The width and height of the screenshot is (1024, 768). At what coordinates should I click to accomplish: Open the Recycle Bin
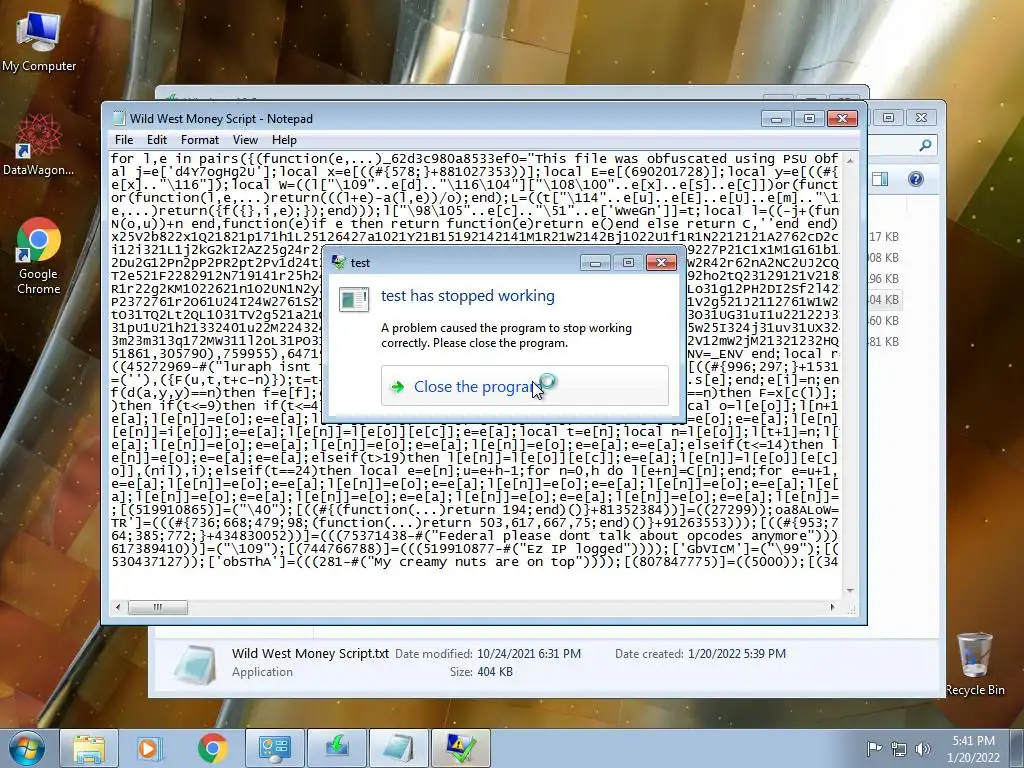point(974,664)
